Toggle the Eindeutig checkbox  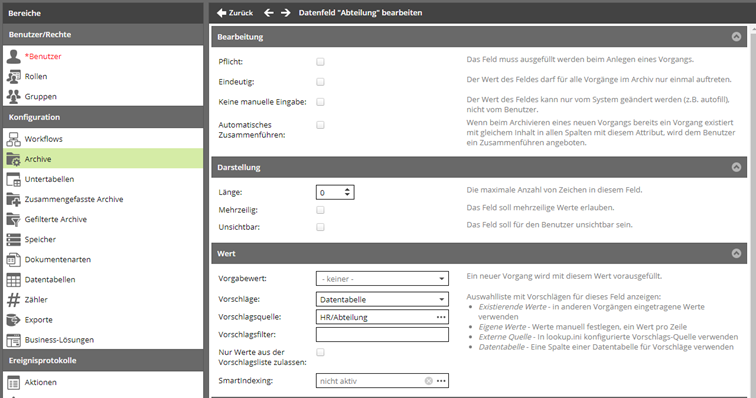coord(320,82)
